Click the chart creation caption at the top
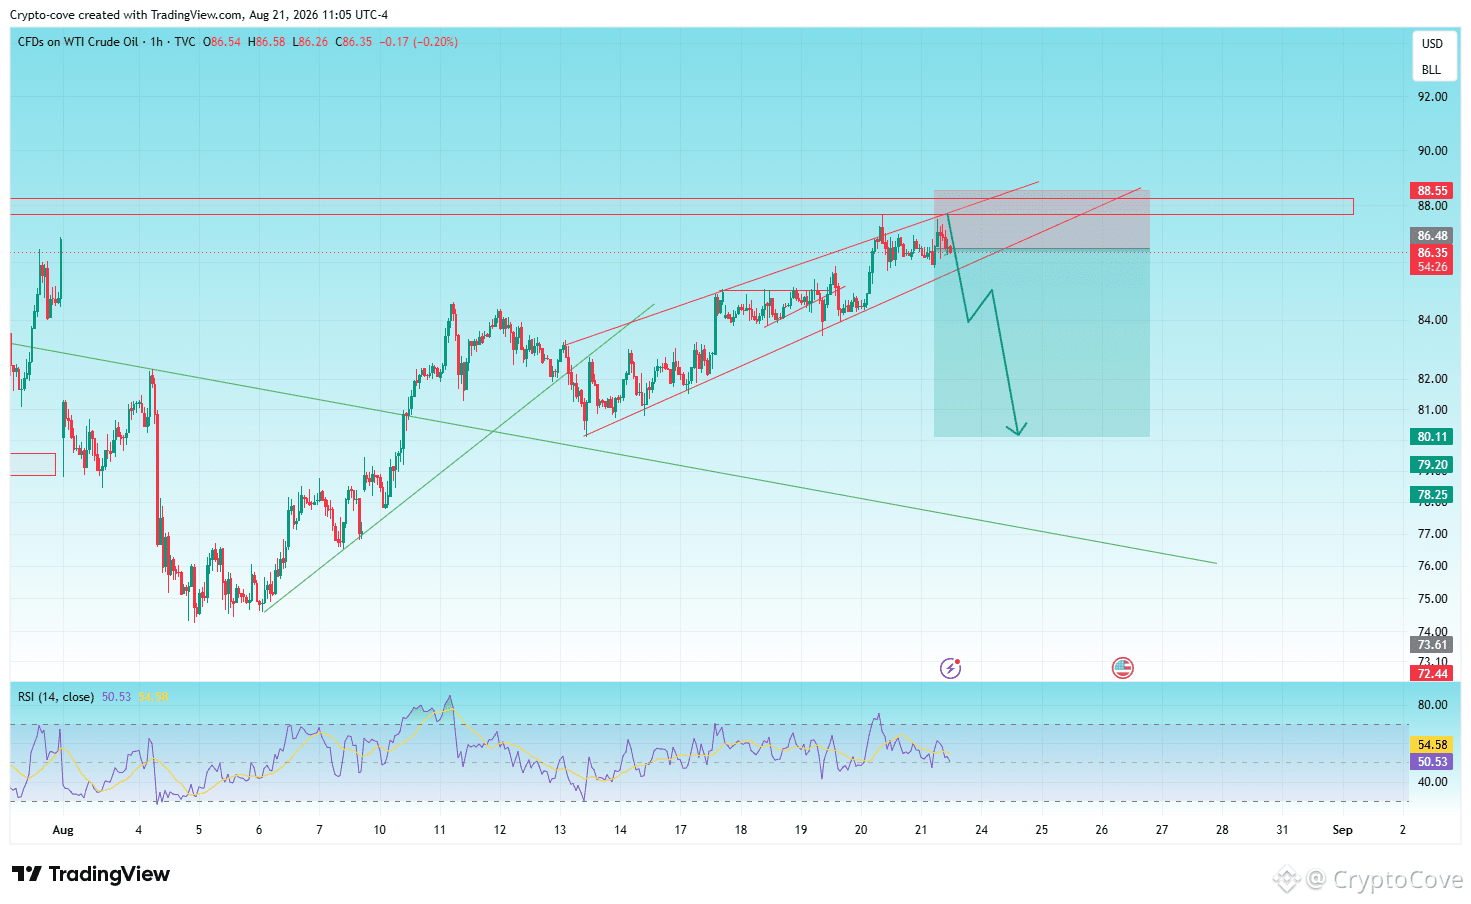Viewport: 1471px width, 904px height. (x=199, y=15)
